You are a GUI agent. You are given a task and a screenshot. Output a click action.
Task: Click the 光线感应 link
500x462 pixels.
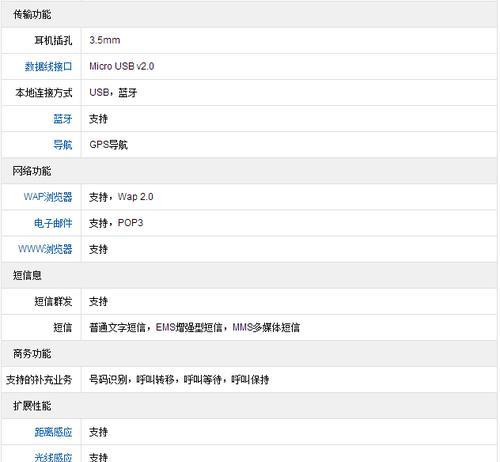[x=53, y=457]
